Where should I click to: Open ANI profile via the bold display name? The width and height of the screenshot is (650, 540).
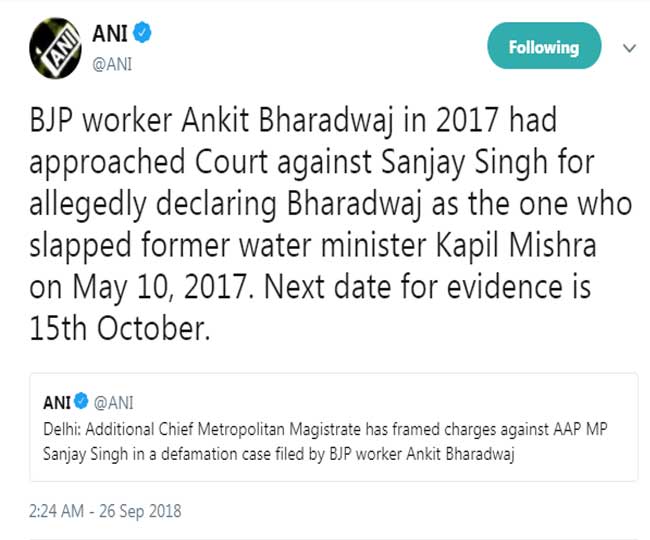109,34
